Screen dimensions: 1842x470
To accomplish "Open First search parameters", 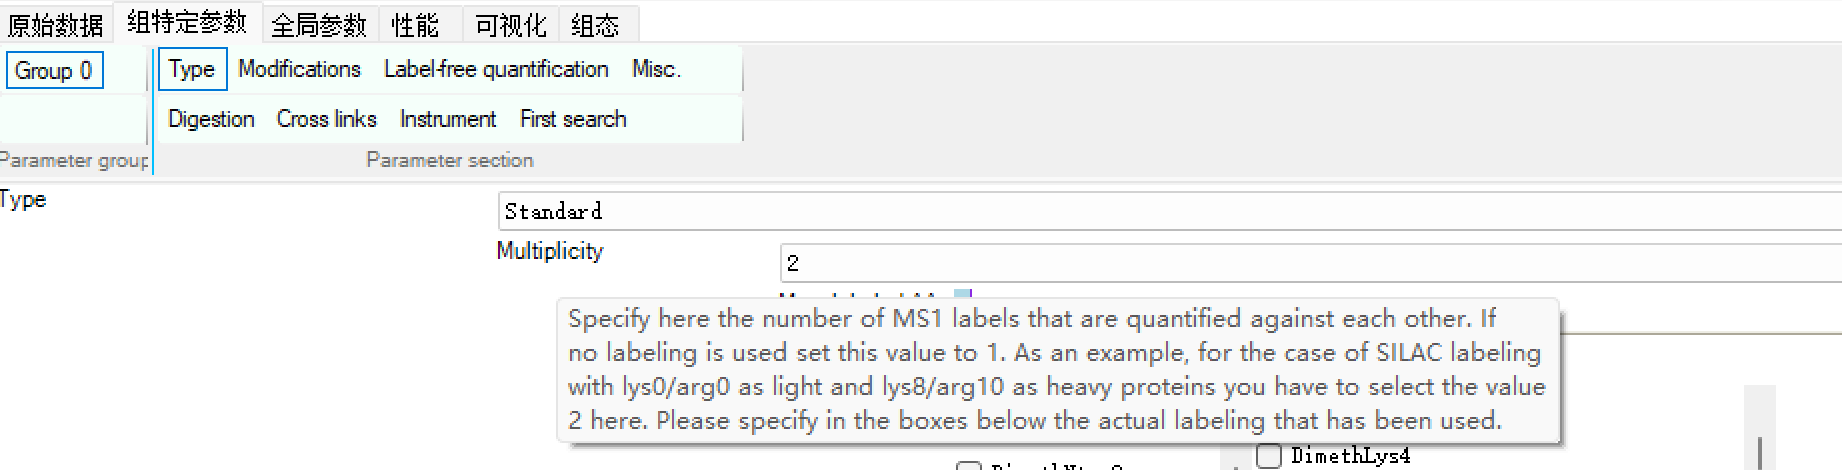I will [x=573, y=119].
